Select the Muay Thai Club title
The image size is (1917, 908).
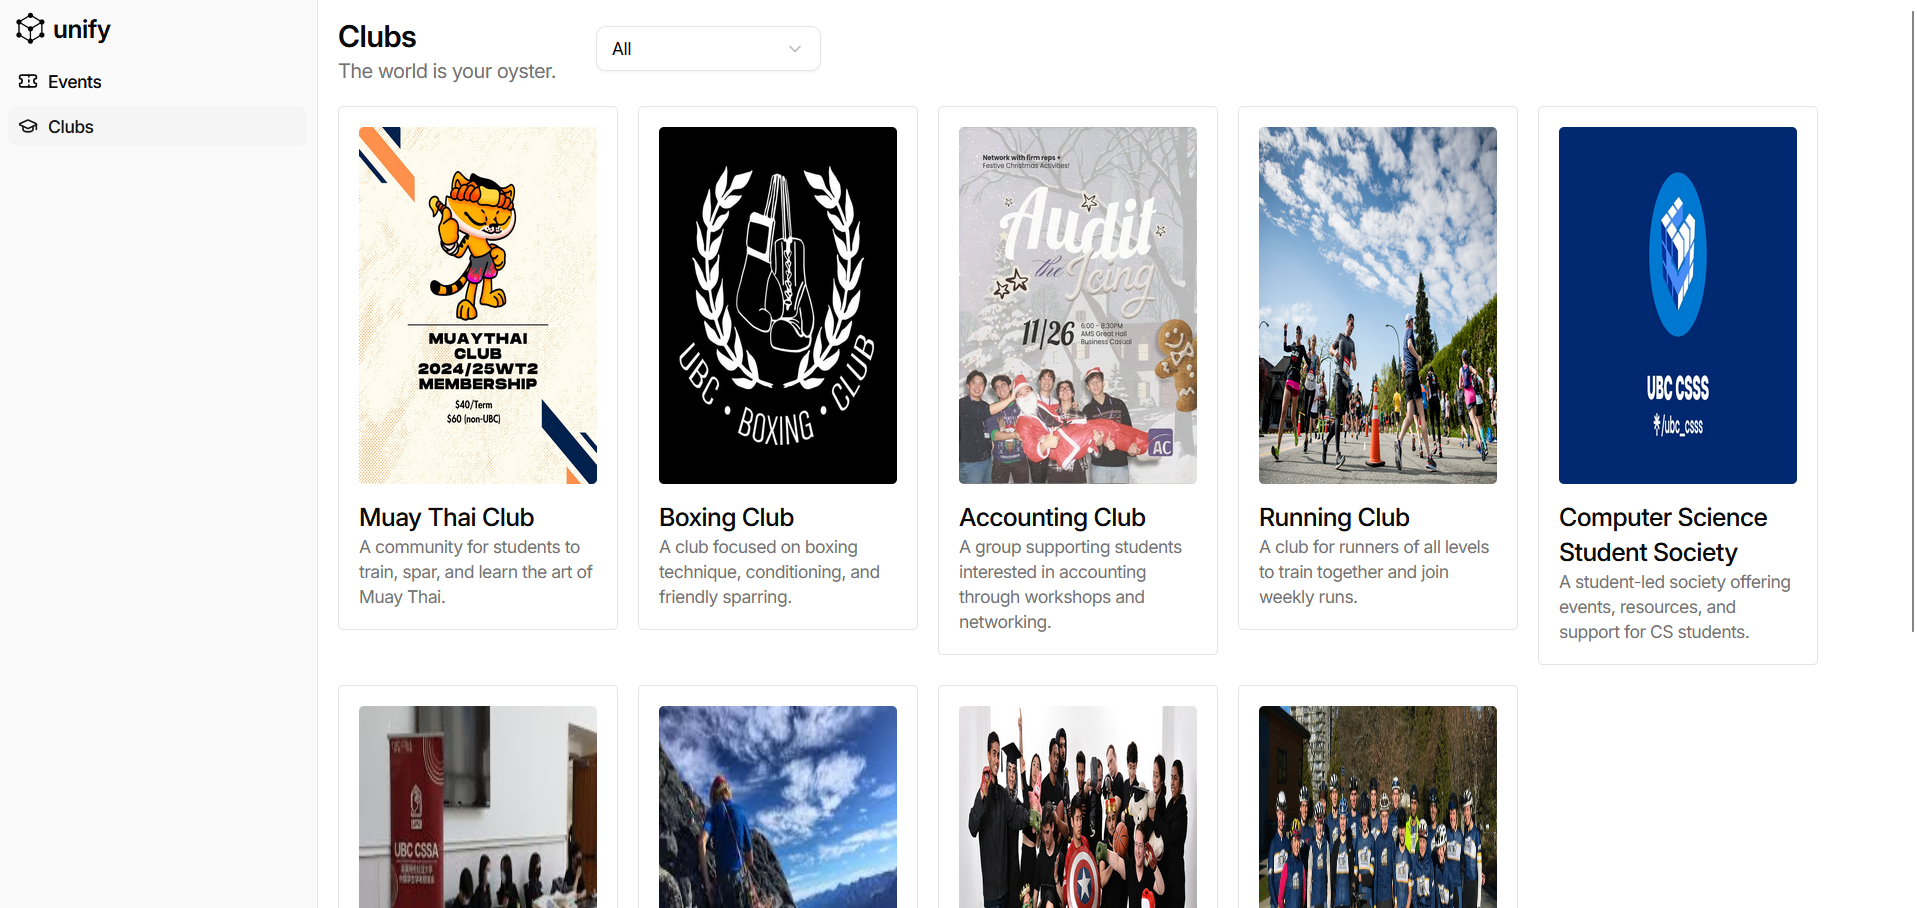coord(447,517)
